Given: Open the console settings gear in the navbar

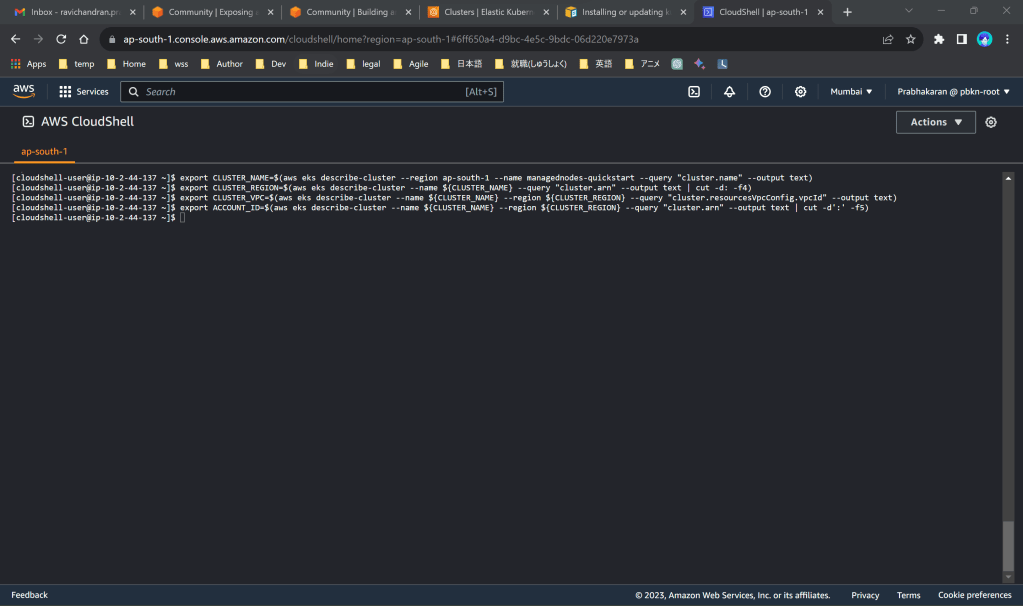Looking at the screenshot, I should [800, 92].
